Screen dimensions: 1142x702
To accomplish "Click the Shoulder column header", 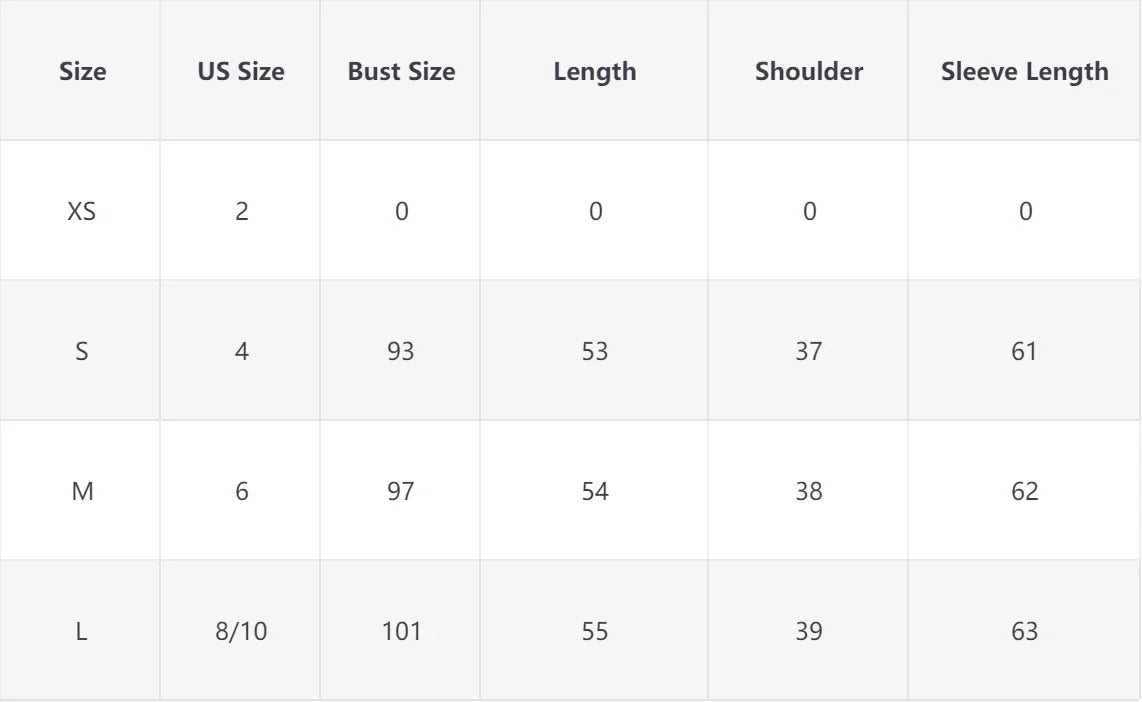I will [809, 71].
